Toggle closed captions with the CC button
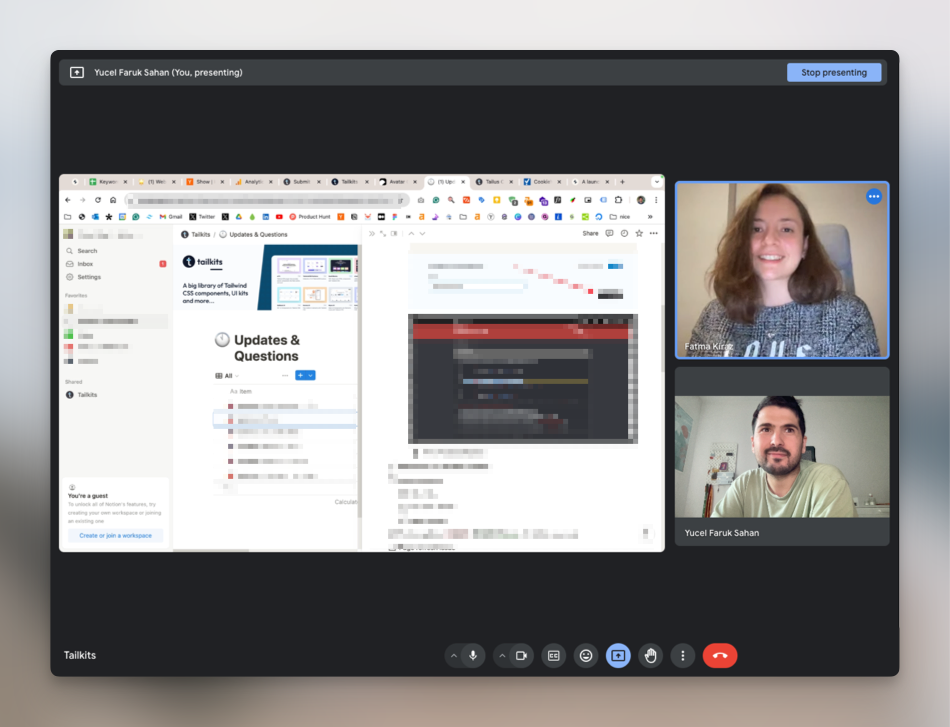This screenshot has width=950, height=727. tap(553, 656)
